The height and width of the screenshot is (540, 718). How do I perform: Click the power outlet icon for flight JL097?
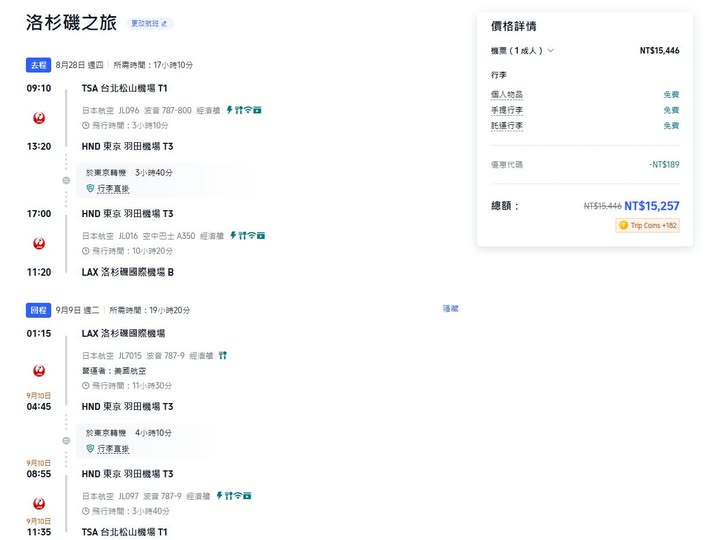pos(218,495)
